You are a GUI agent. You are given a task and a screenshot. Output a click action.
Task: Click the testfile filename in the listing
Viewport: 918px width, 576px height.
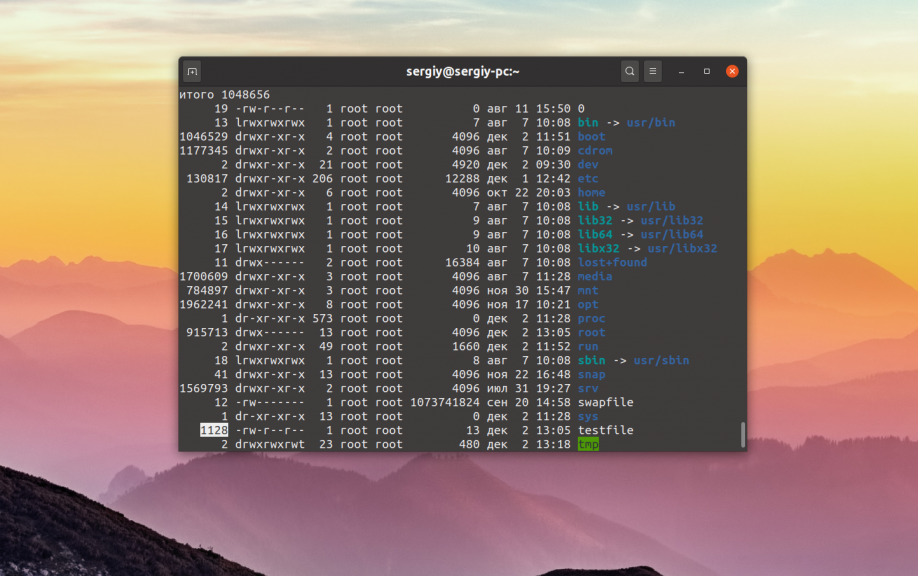[x=605, y=430]
